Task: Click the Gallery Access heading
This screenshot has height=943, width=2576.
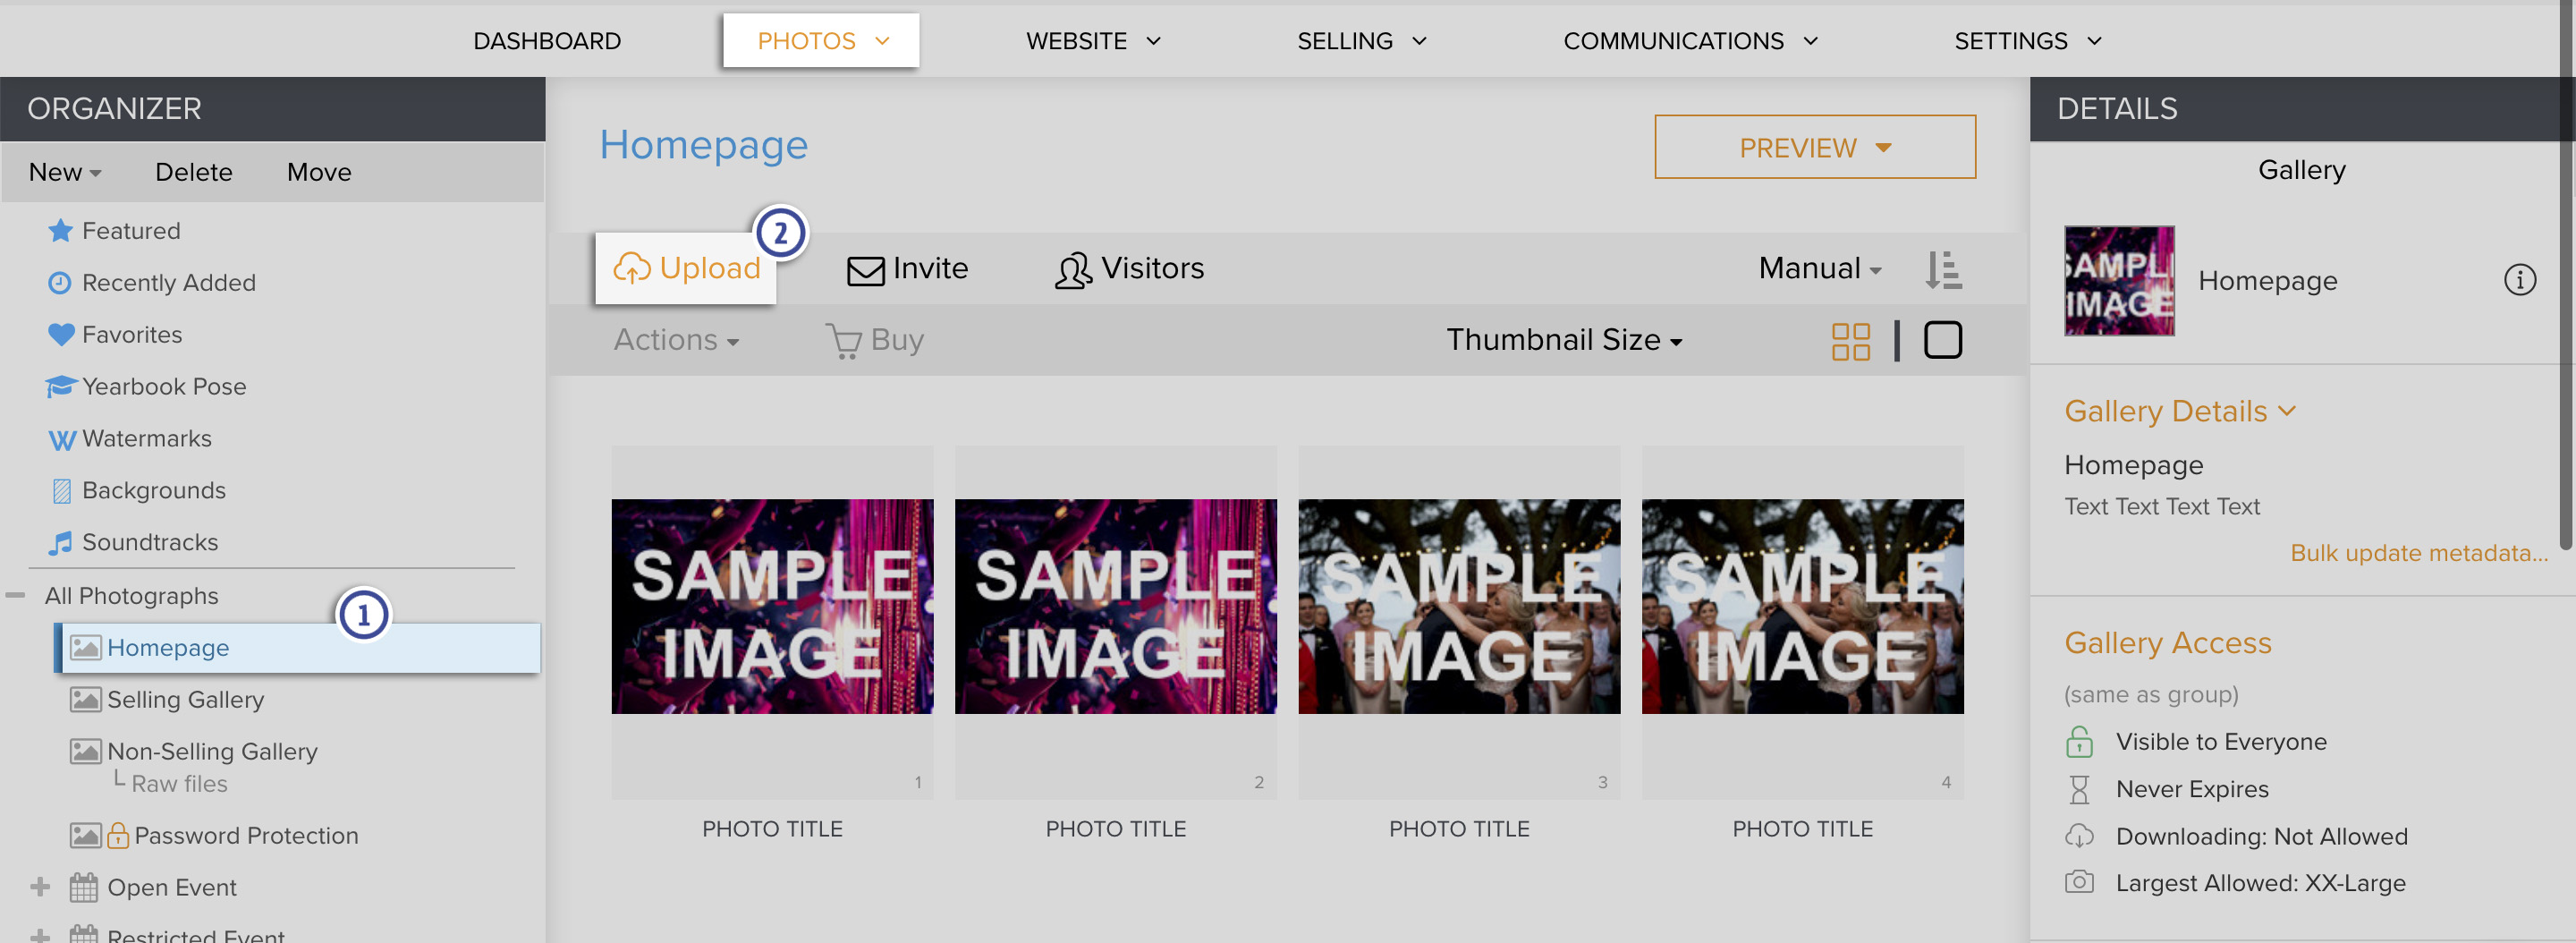Action: click(x=2167, y=642)
